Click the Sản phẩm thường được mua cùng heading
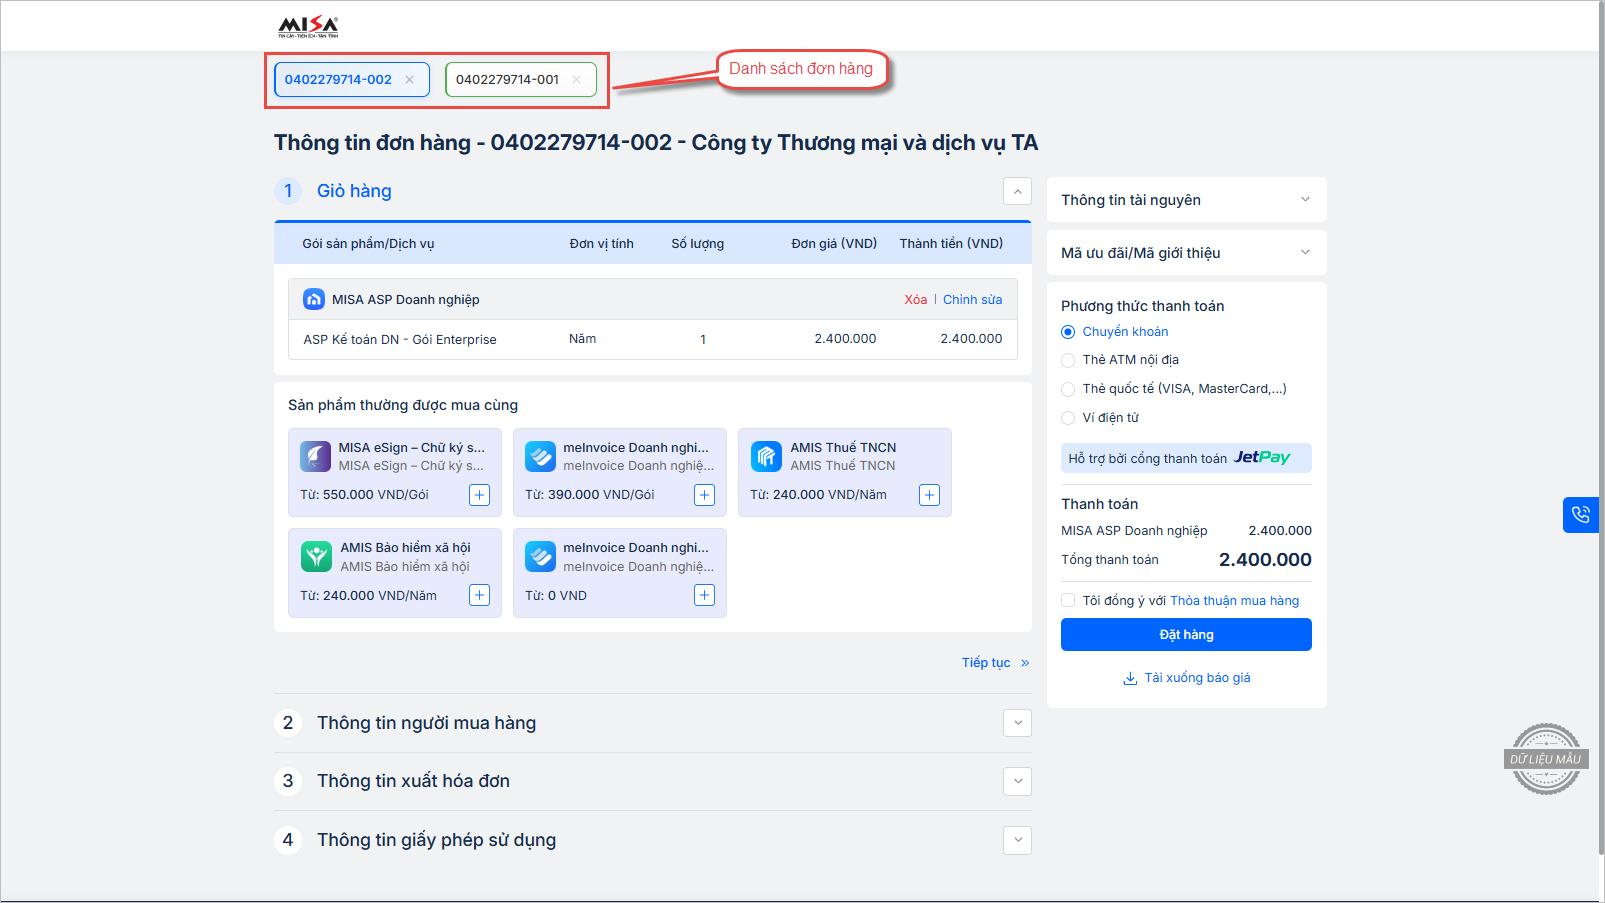Image resolution: width=1605 pixels, height=903 pixels. pyautogui.click(x=403, y=405)
